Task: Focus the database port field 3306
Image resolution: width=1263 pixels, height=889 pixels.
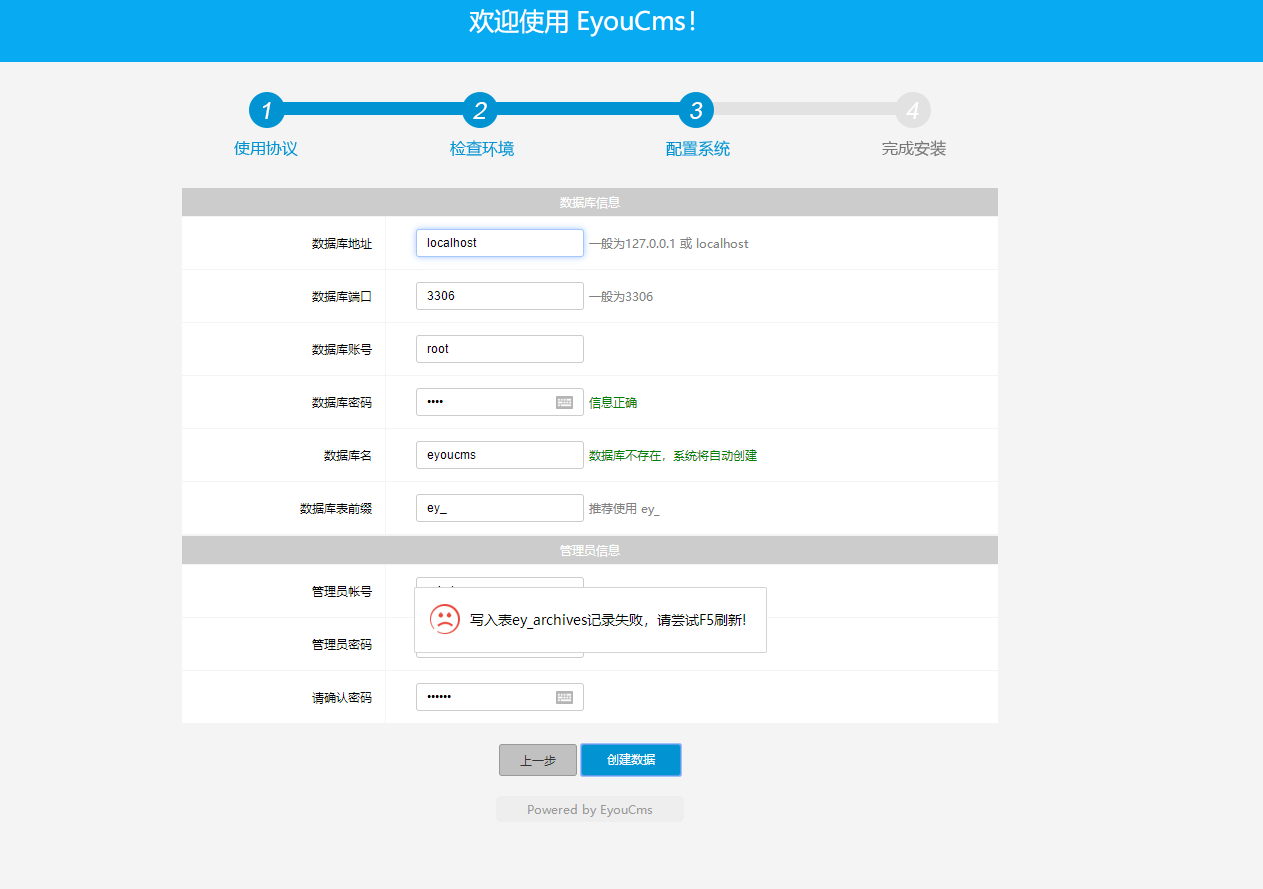Action: pyautogui.click(x=500, y=296)
